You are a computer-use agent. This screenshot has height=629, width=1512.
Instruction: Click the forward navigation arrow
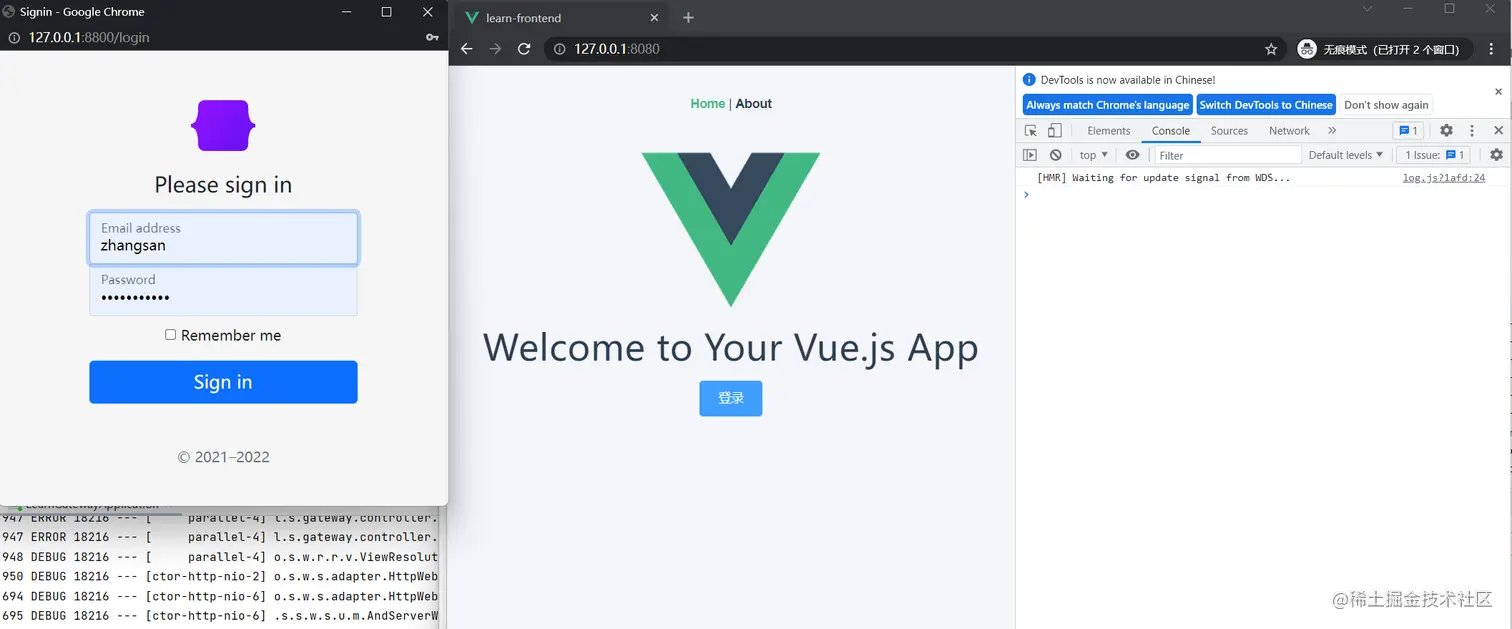click(495, 49)
